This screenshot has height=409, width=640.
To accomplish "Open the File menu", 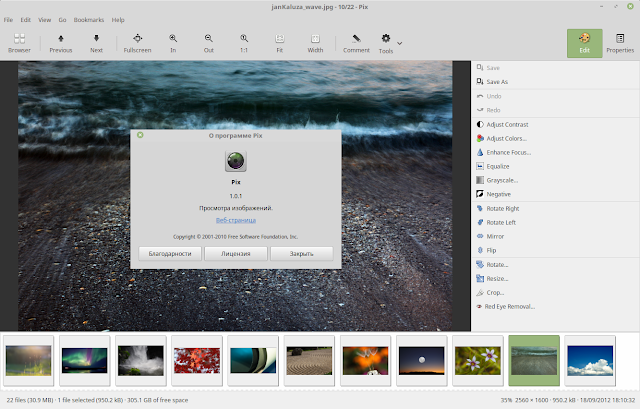I will point(8,20).
